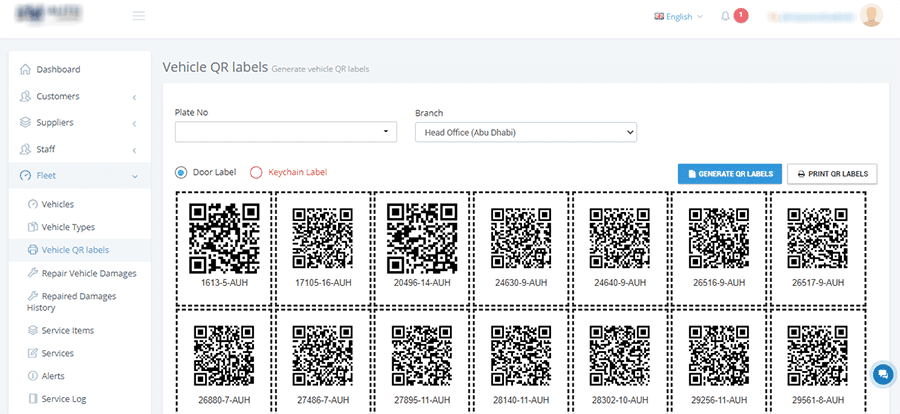Click the Vehicle QR labels printer icon

pos(32,250)
